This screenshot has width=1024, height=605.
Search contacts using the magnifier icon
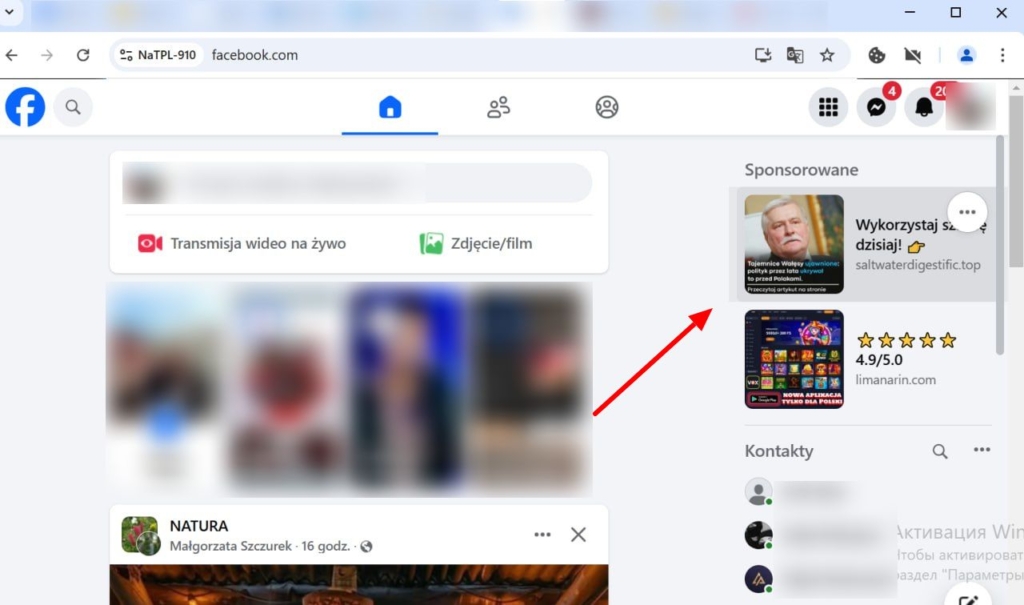pos(940,451)
